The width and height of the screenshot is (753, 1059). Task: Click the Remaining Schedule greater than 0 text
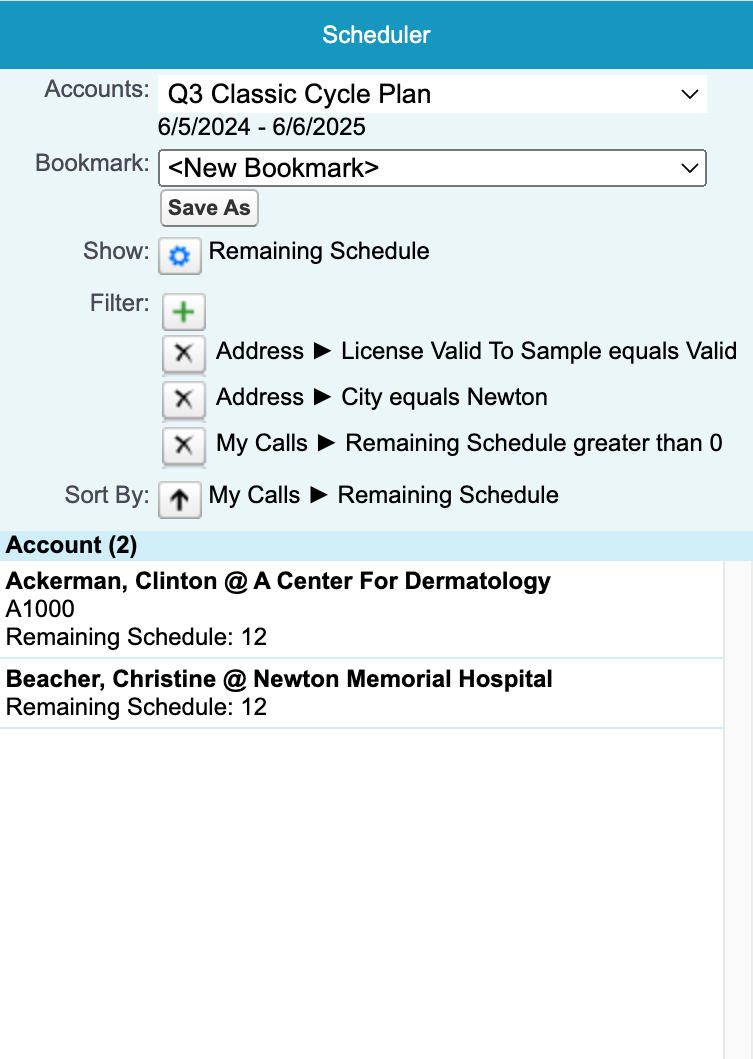pos(469,443)
